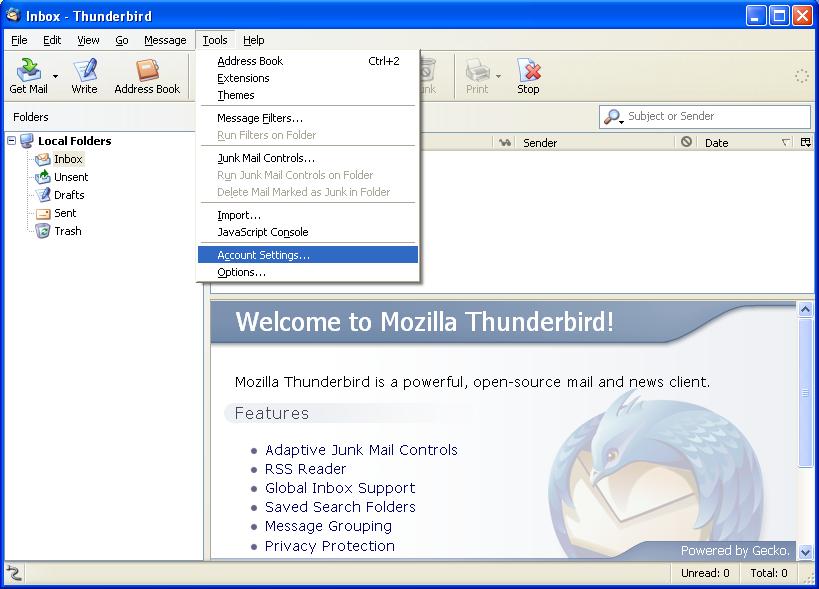Sort messages by Sender column

point(596,143)
